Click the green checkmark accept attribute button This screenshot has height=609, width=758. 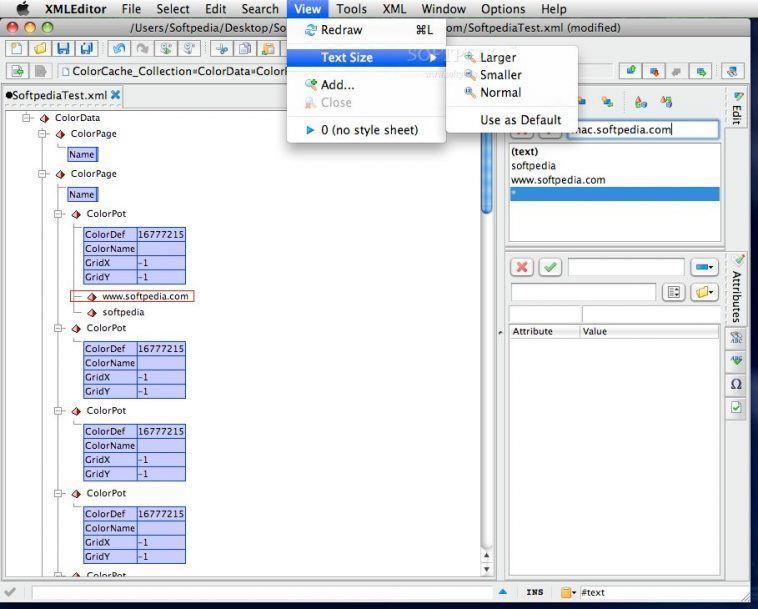[550, 267]
